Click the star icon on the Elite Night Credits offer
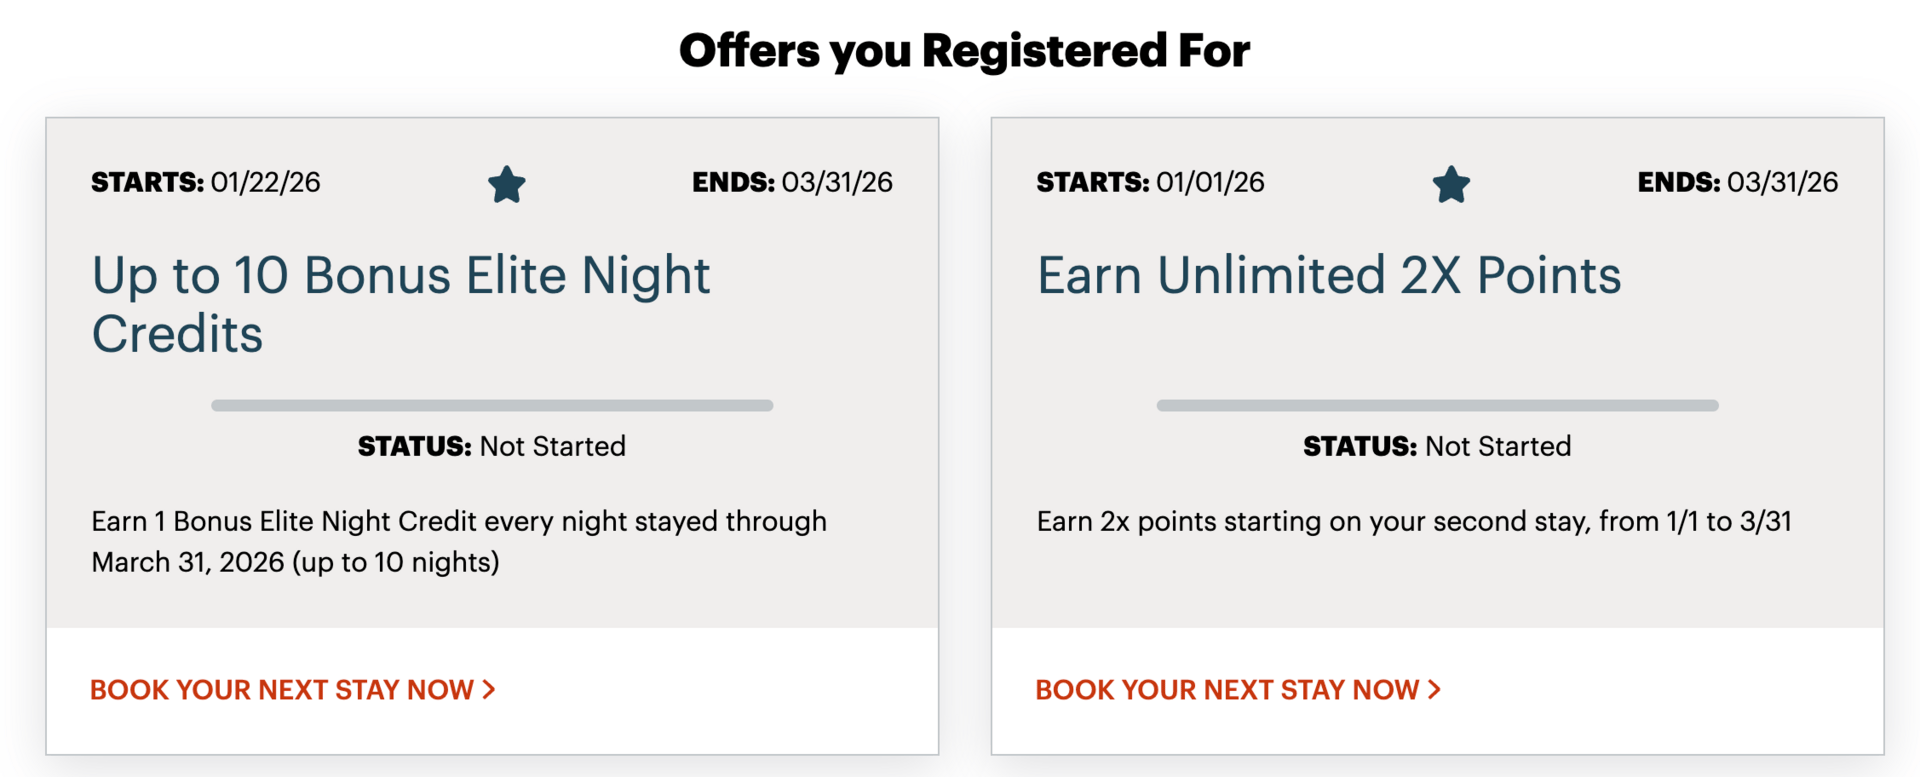1920x777 pixels. (506, 184)
